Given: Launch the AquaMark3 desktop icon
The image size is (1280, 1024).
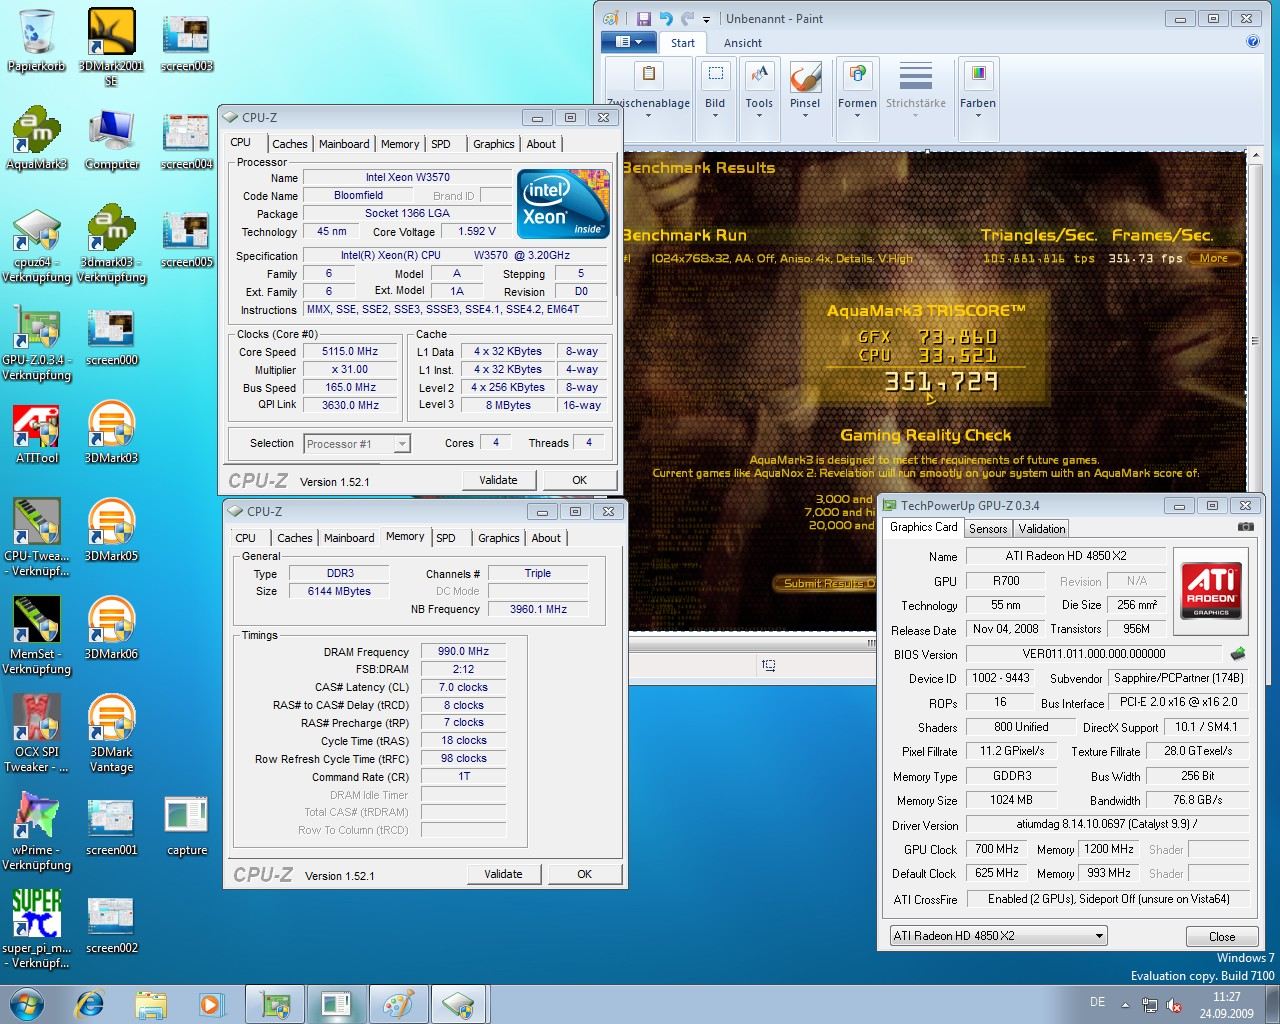Looking at the screenshot, I should [36, 138].
